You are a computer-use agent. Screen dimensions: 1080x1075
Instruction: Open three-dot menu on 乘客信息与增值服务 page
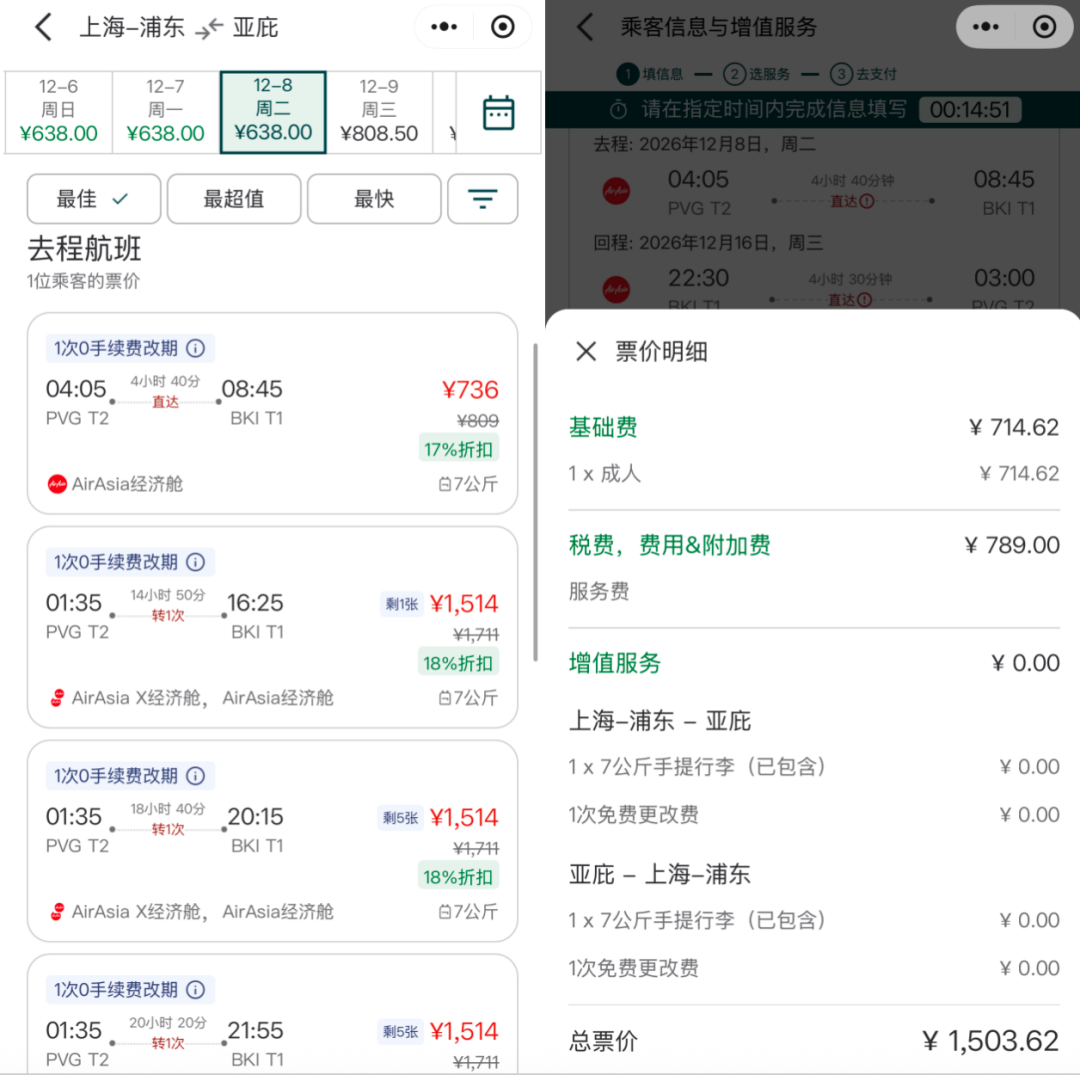pyautogui.click(x=986, y=27)
